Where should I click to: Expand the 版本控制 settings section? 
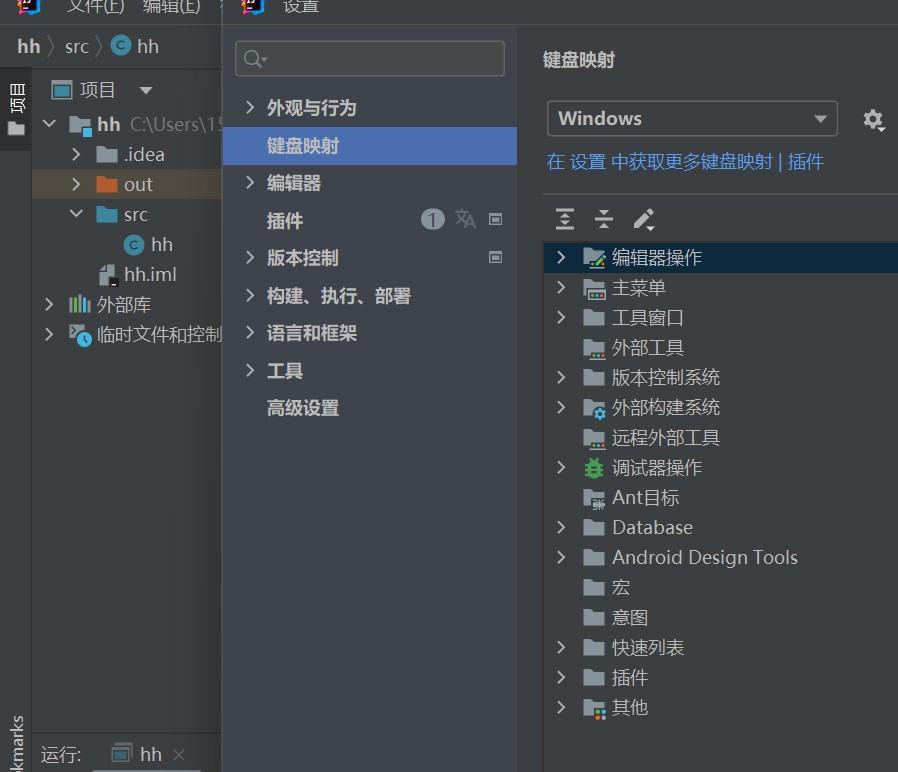pos(250,258)
